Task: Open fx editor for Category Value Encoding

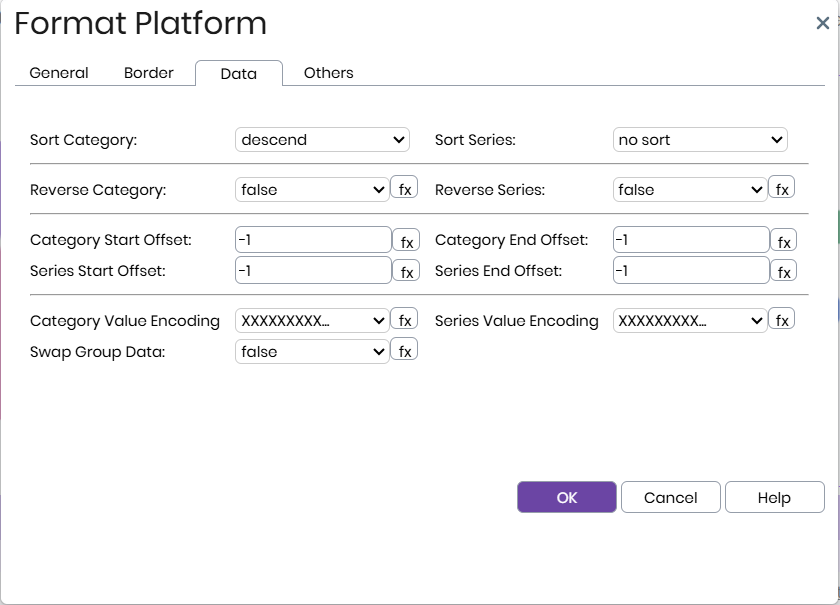Action: [404, 318]
